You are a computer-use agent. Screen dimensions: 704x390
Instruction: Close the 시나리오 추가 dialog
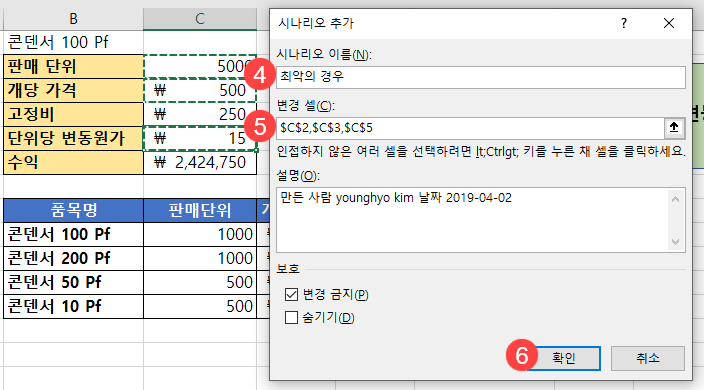pyautogui.click(x=669, y=23)
